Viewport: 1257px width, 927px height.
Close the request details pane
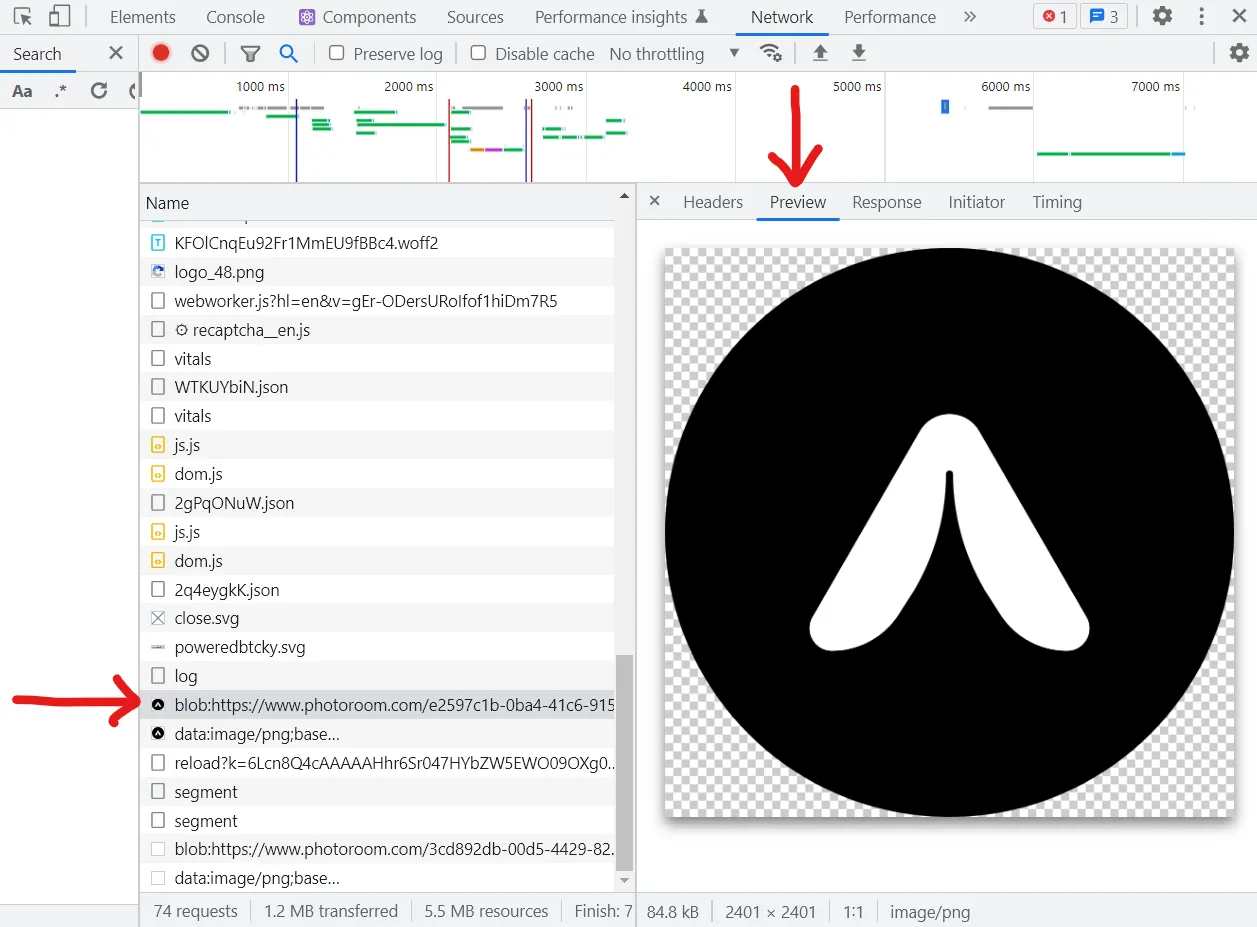pos(655,201)
